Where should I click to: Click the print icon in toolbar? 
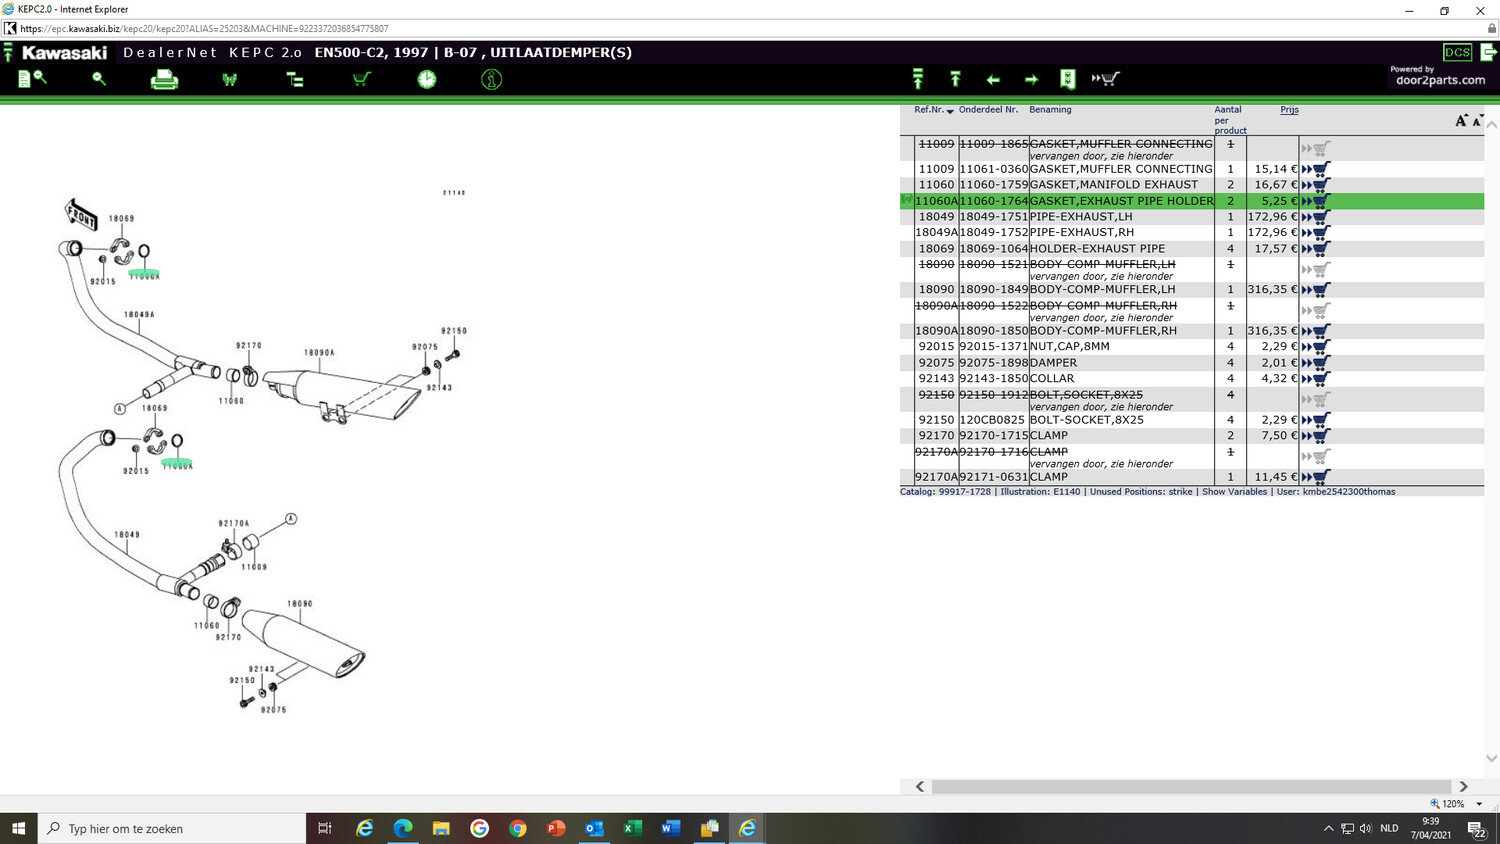coord(164,80)
